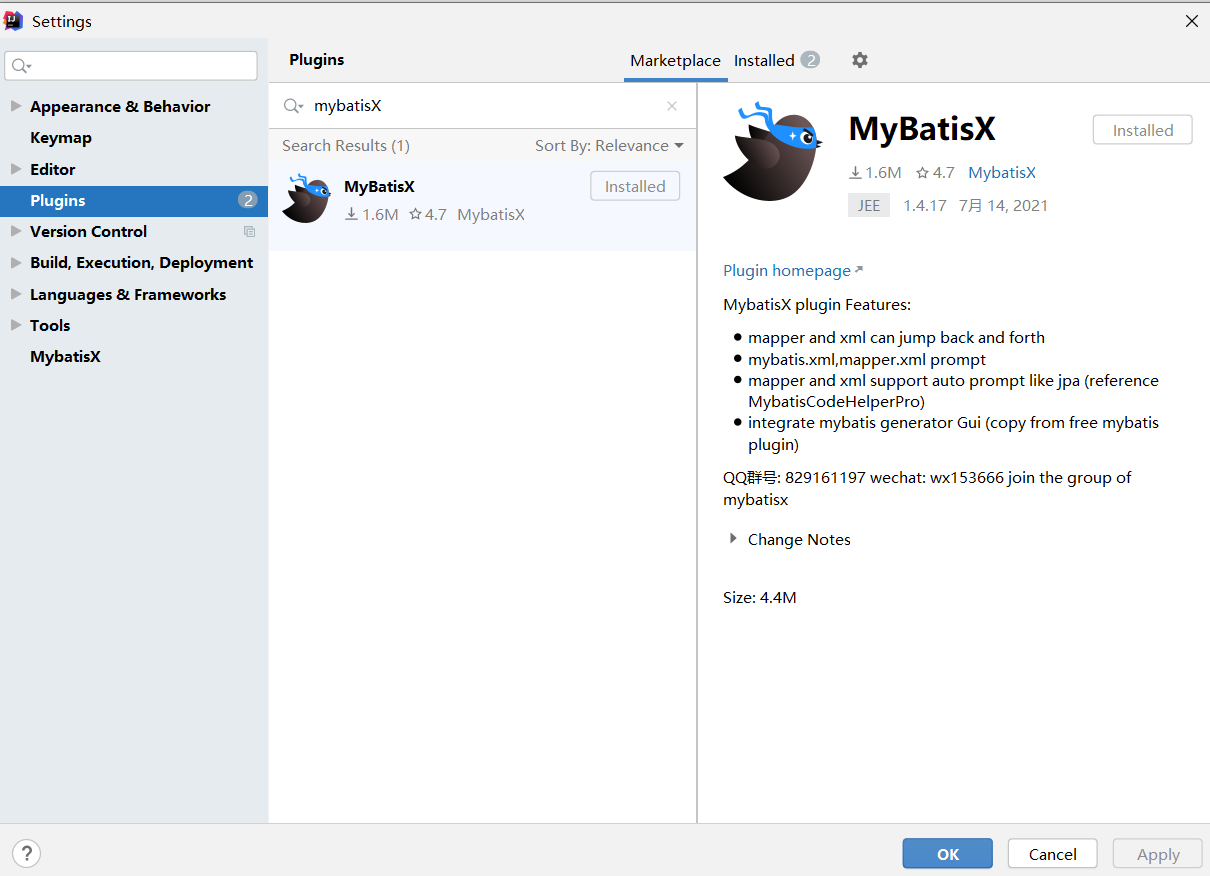Open the plugins settings gear menu
This screenshot has height=876, width=1210.
(x=860, y=60)
